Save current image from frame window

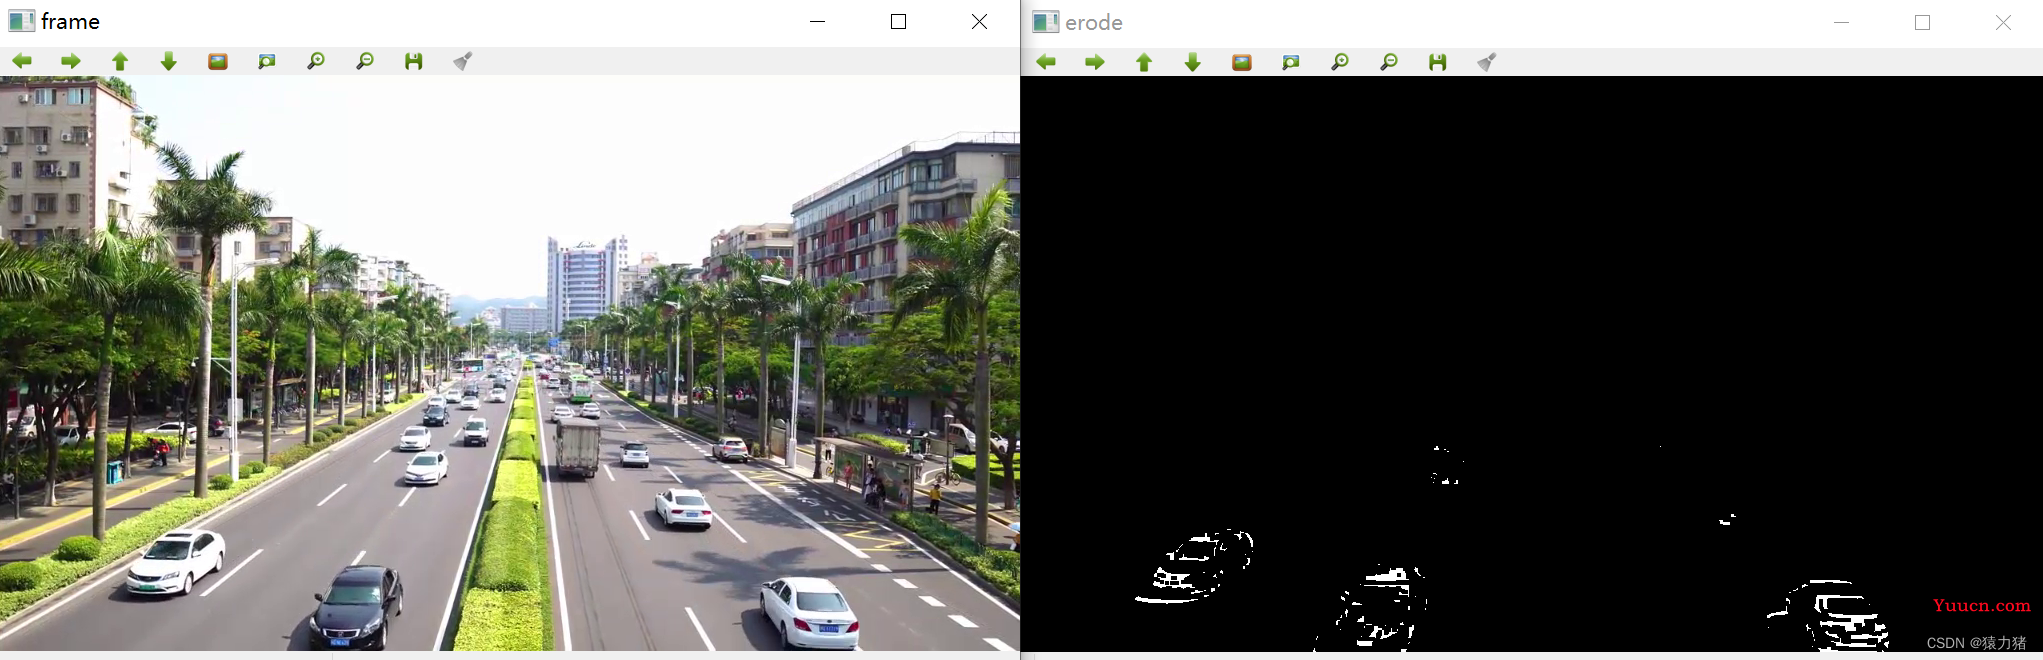pyautogui.click(x=414, y=61)
